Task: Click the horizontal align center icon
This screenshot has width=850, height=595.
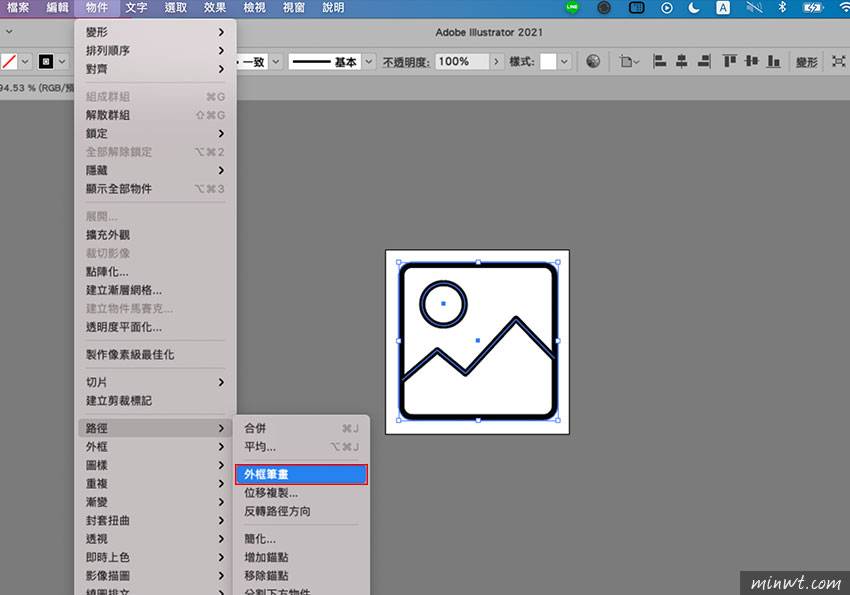Action: [681, 62]
